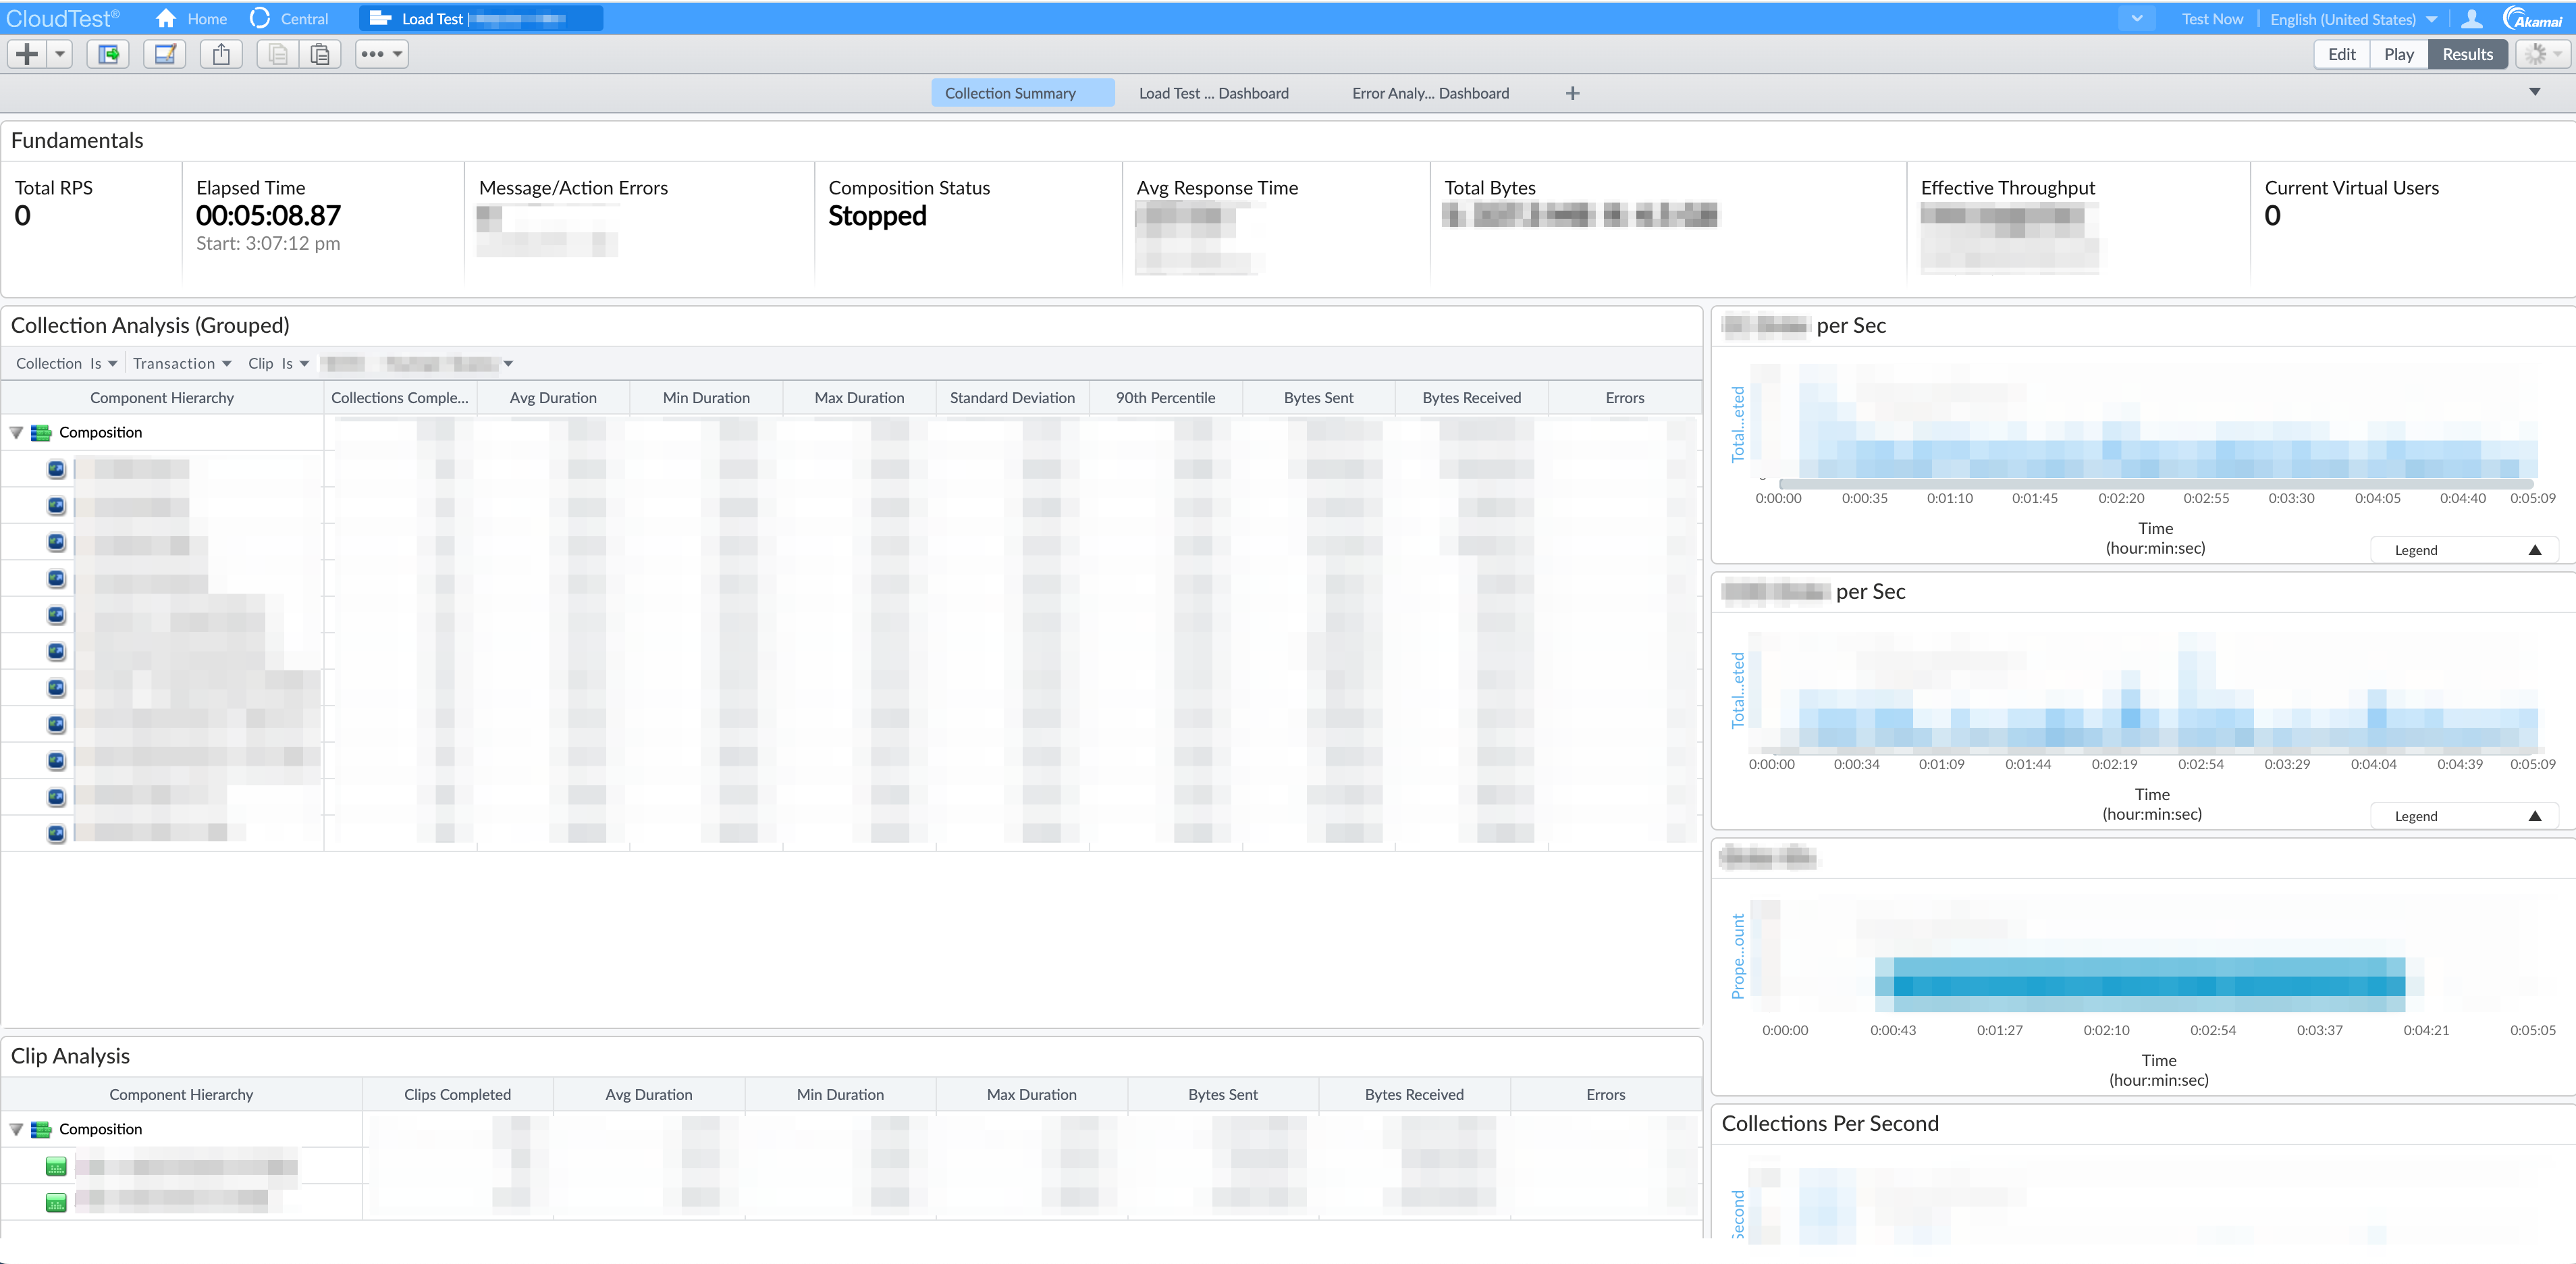
Task: Click the Home house icon
Action: pyautogui.click(x=166, y=19)
